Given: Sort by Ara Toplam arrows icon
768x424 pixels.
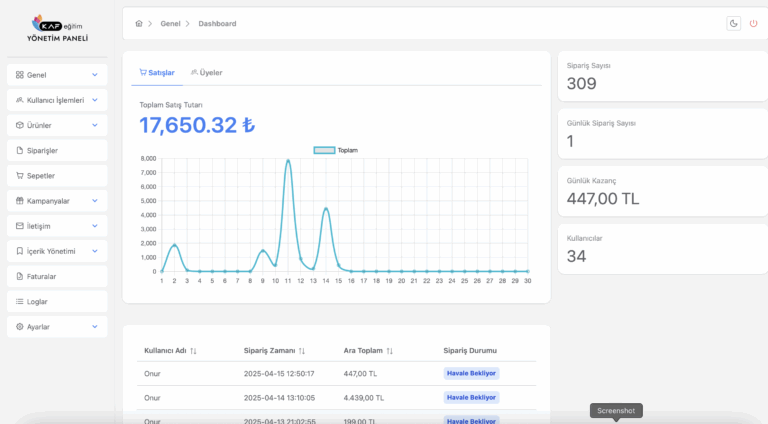Looking at the screenshot, I should tap(389, 351).
